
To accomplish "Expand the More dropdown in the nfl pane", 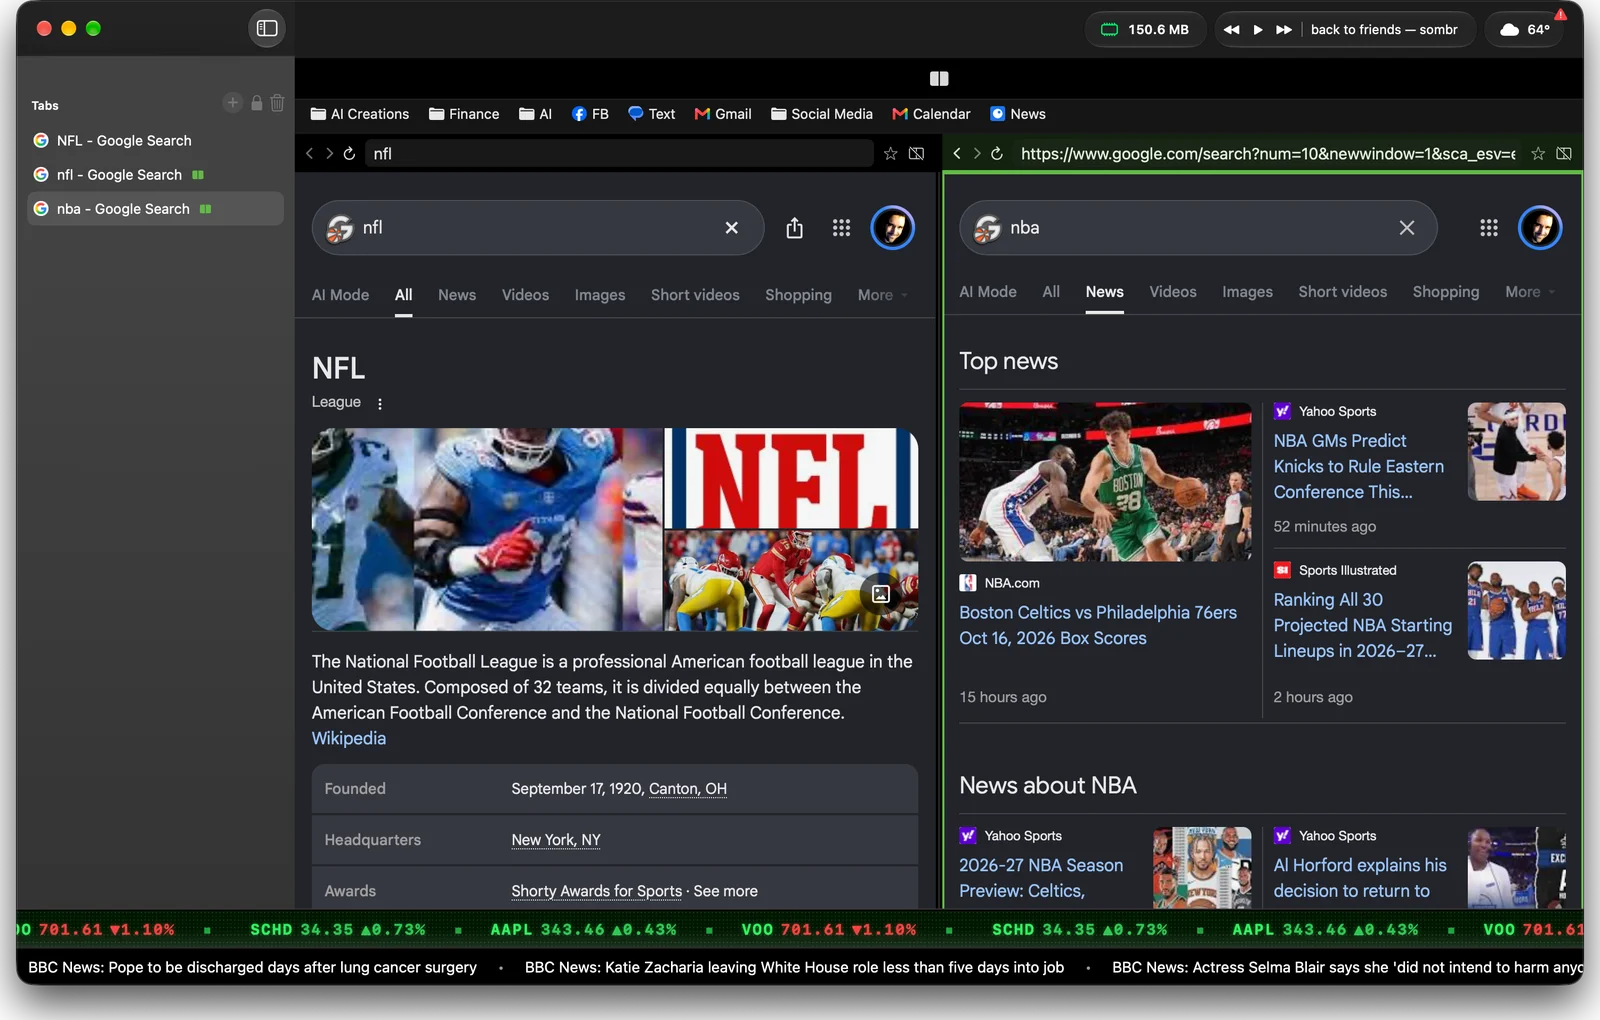I will pos(882,295).
